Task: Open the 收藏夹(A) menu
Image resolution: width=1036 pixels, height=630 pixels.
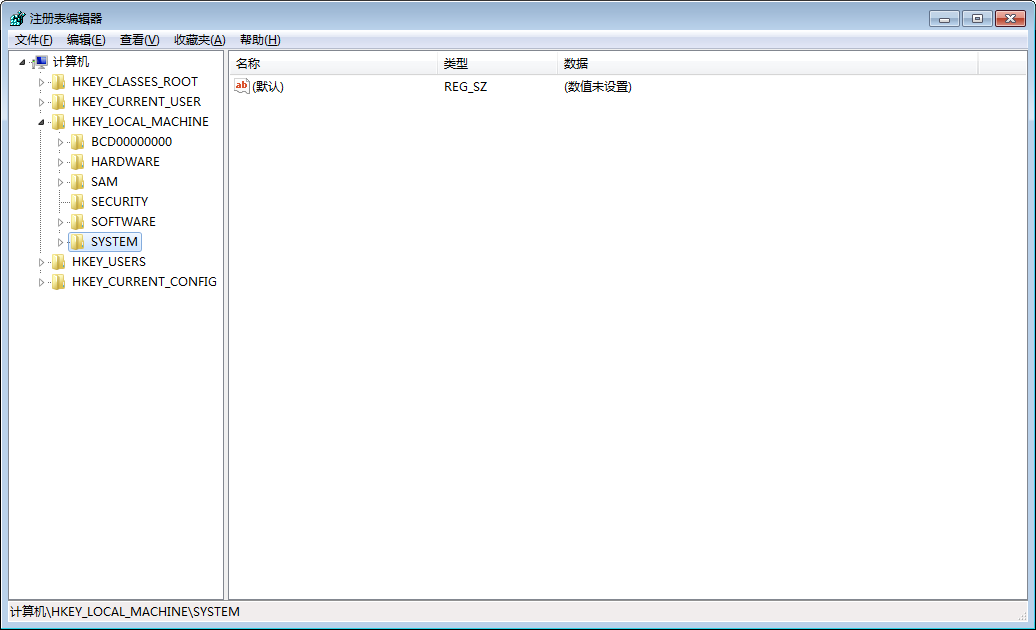Action: [200, 40]
